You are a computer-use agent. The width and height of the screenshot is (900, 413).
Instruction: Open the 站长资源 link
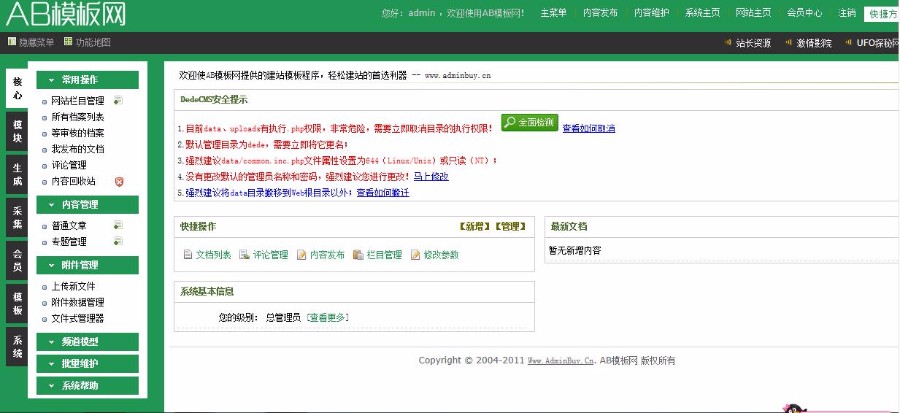[x=754, y=43]
